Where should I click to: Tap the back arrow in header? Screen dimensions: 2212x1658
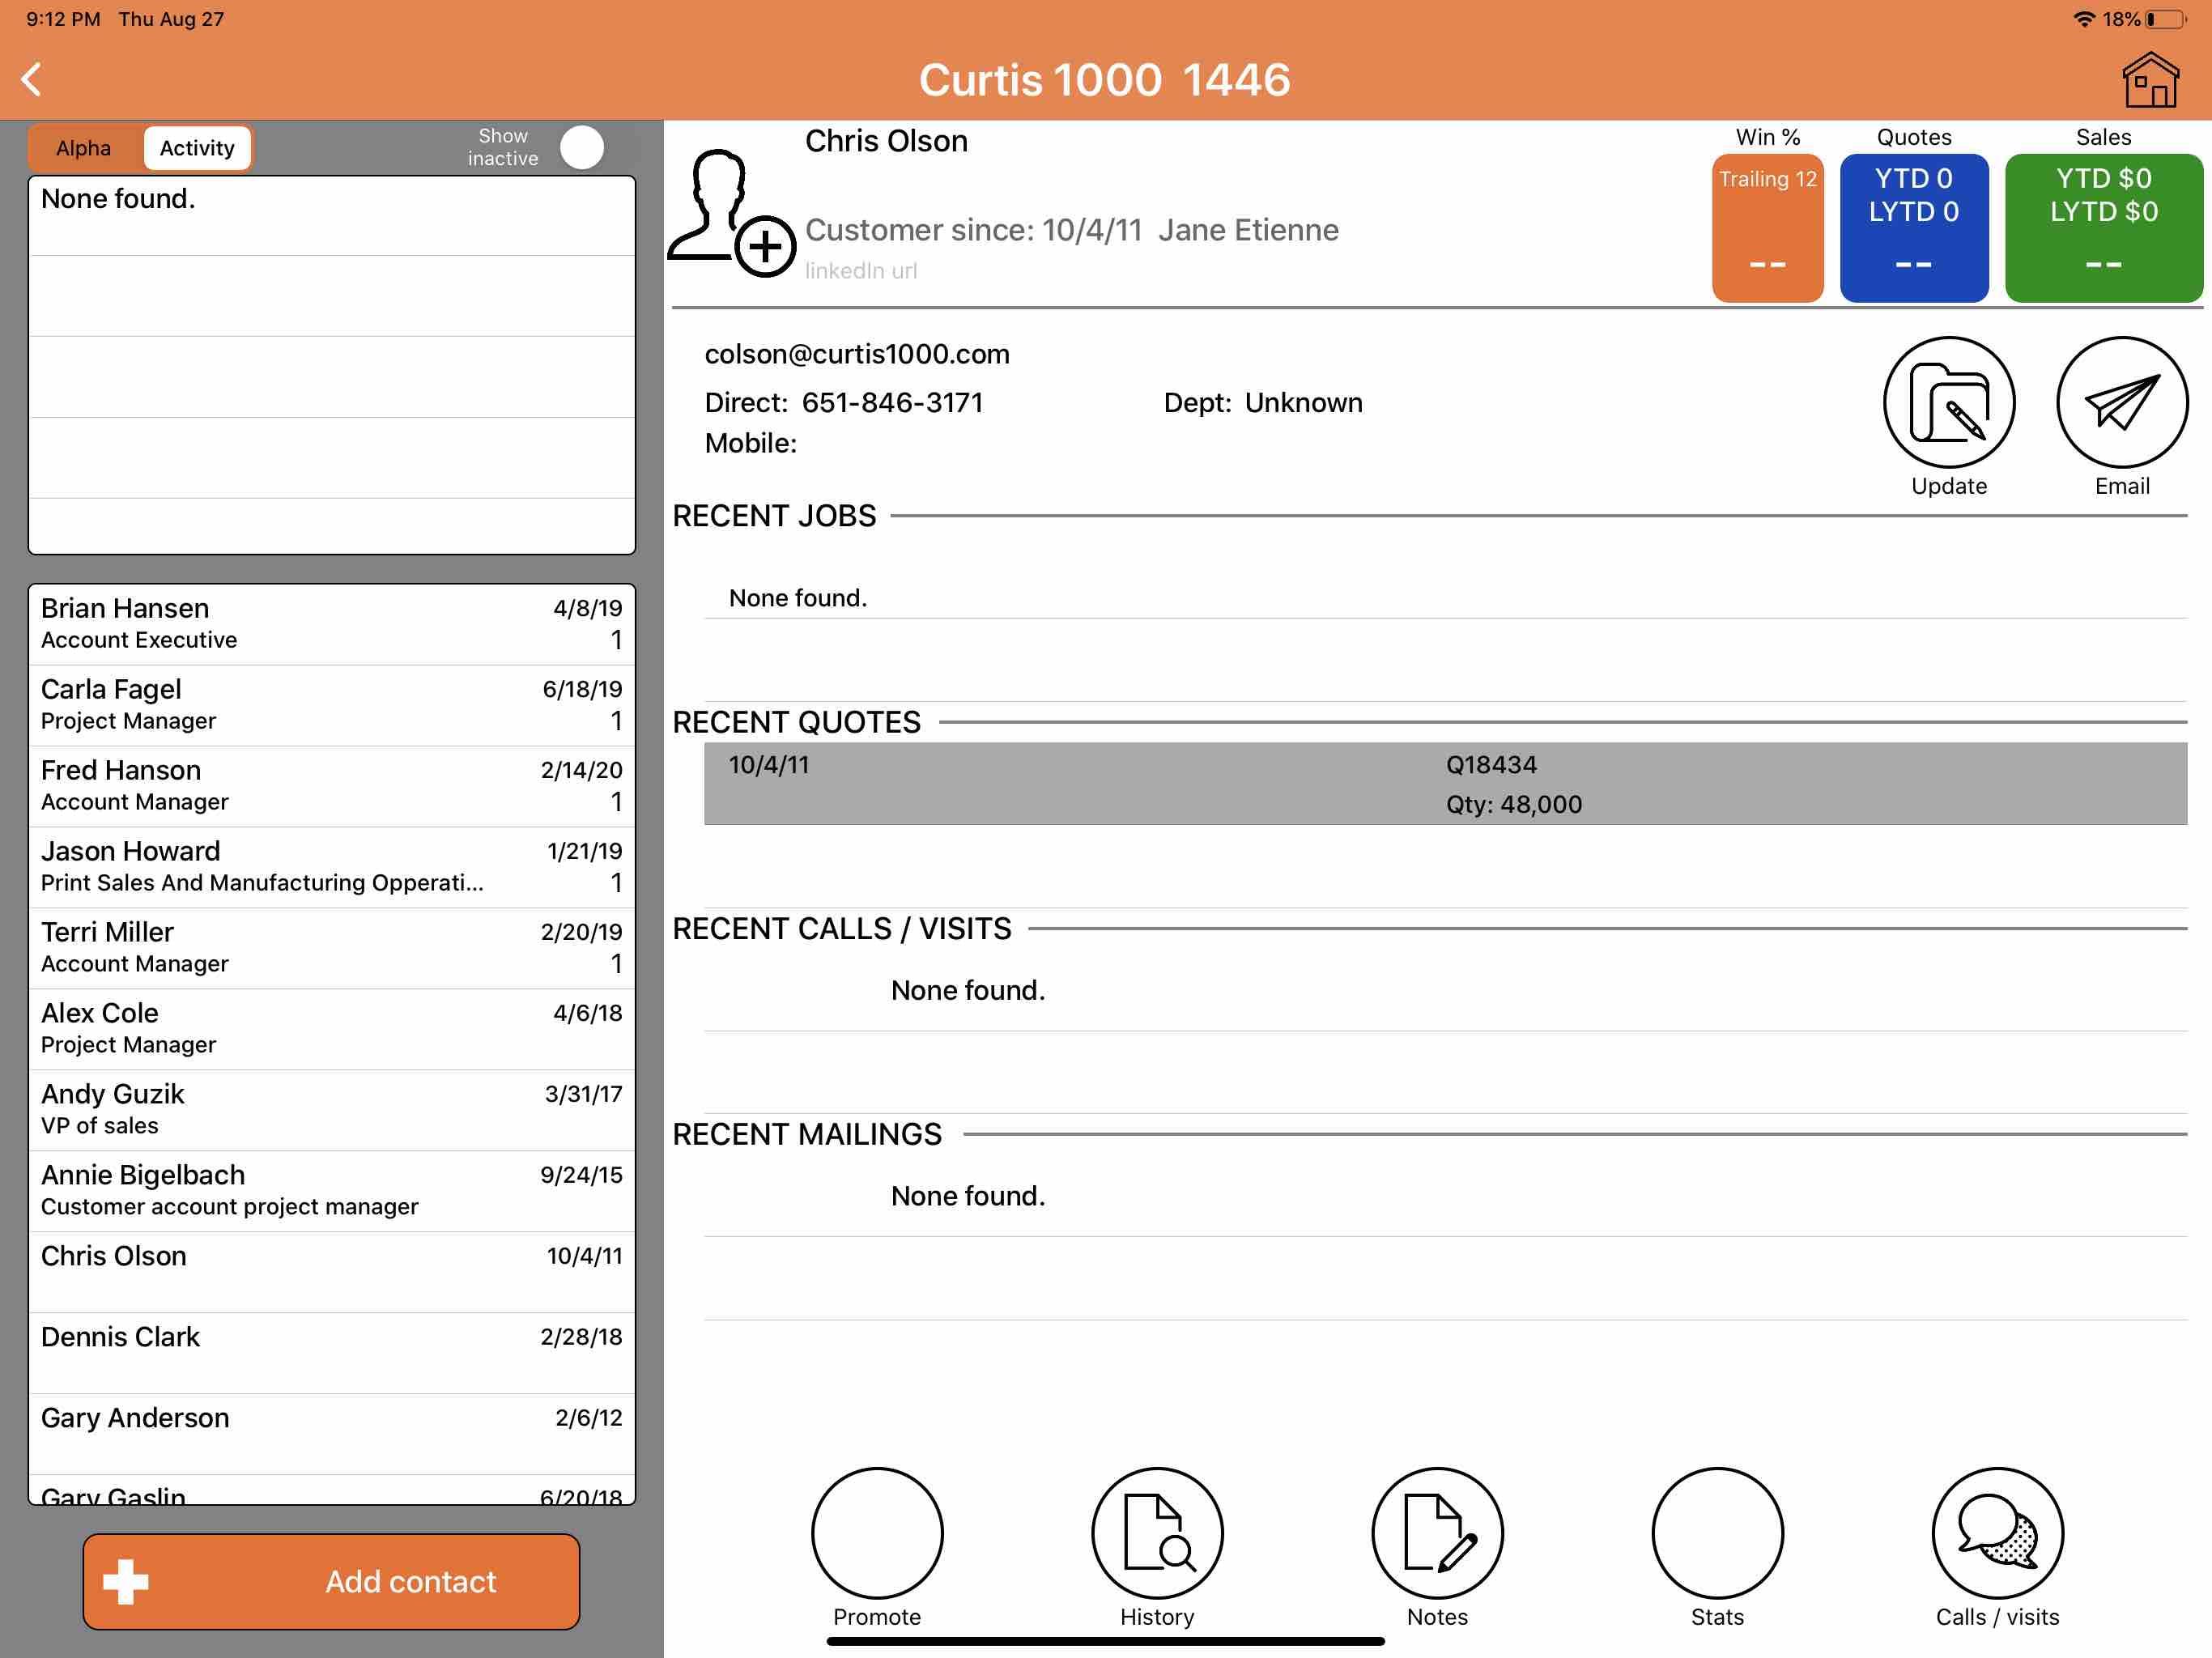pos(32,80)
